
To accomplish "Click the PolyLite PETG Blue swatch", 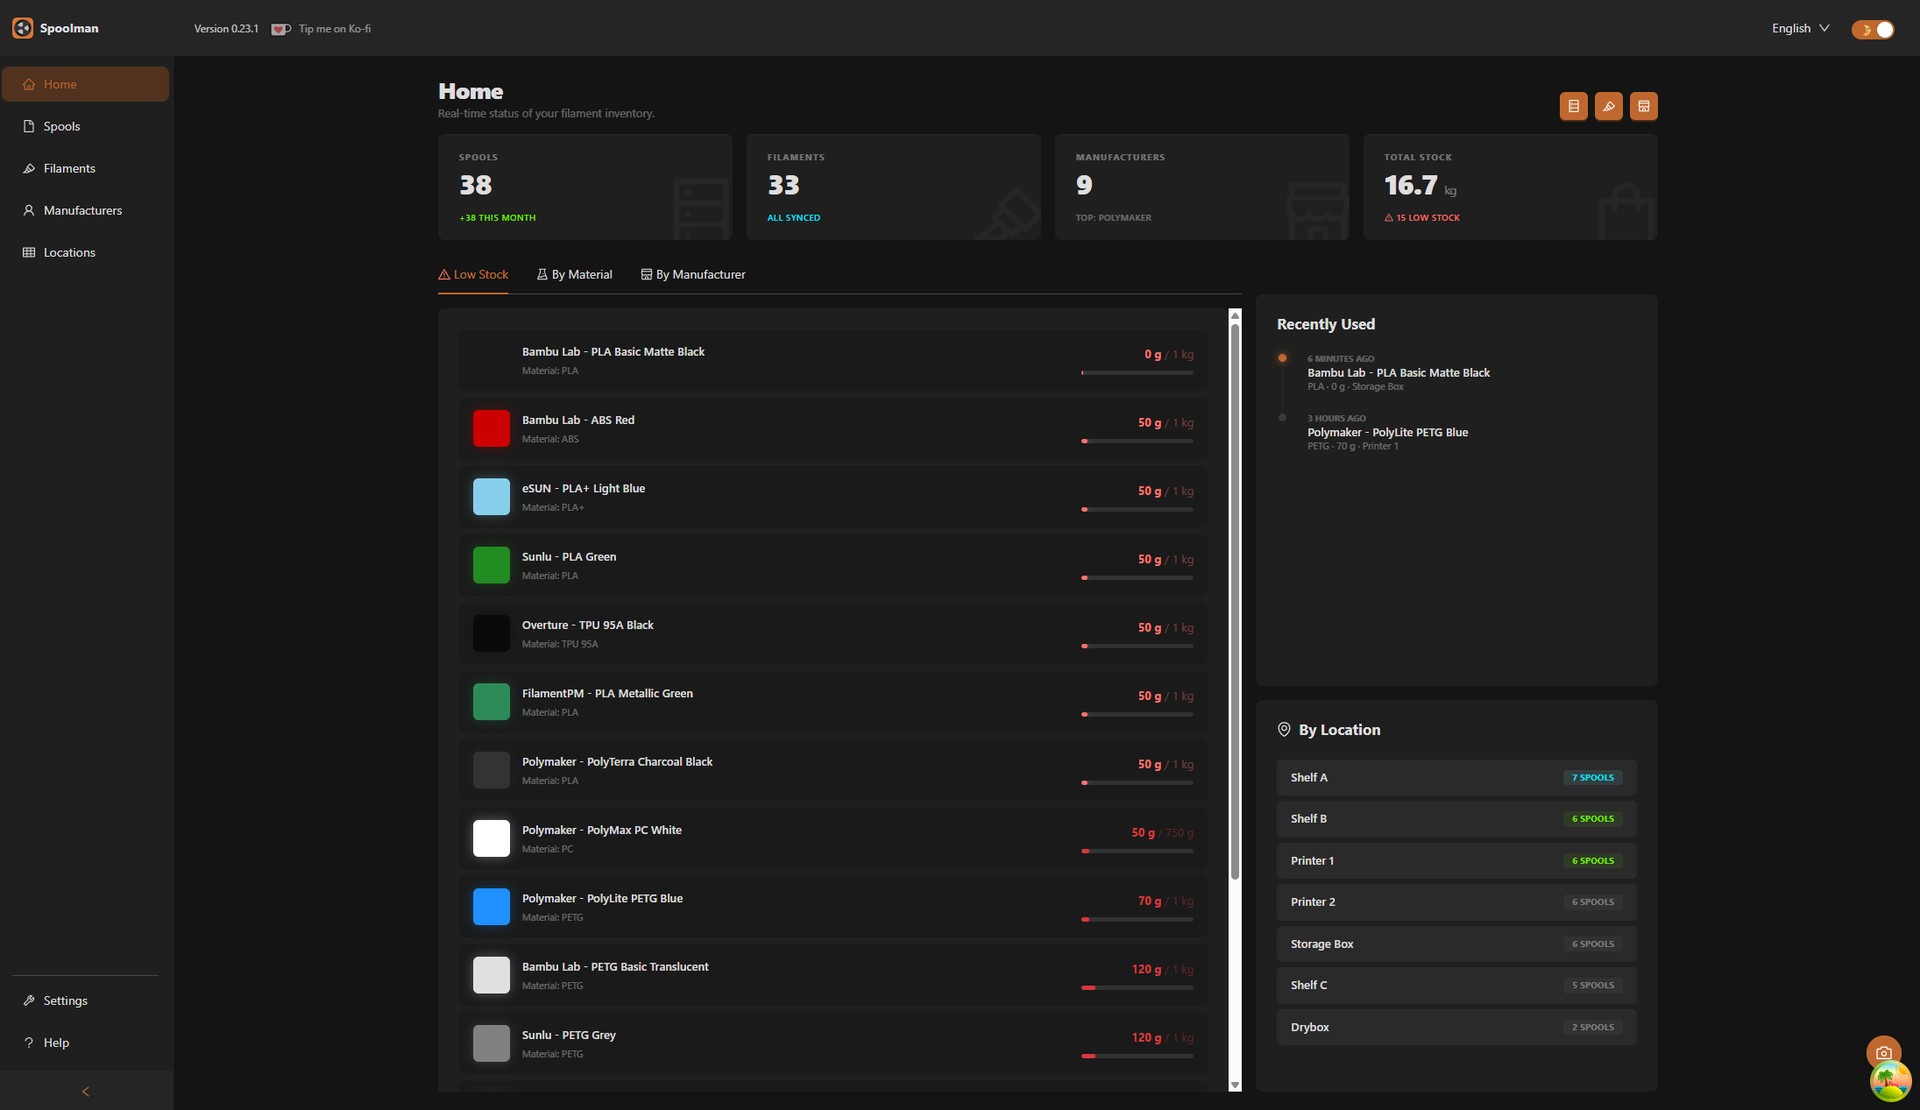I will (x=491, y=907).
